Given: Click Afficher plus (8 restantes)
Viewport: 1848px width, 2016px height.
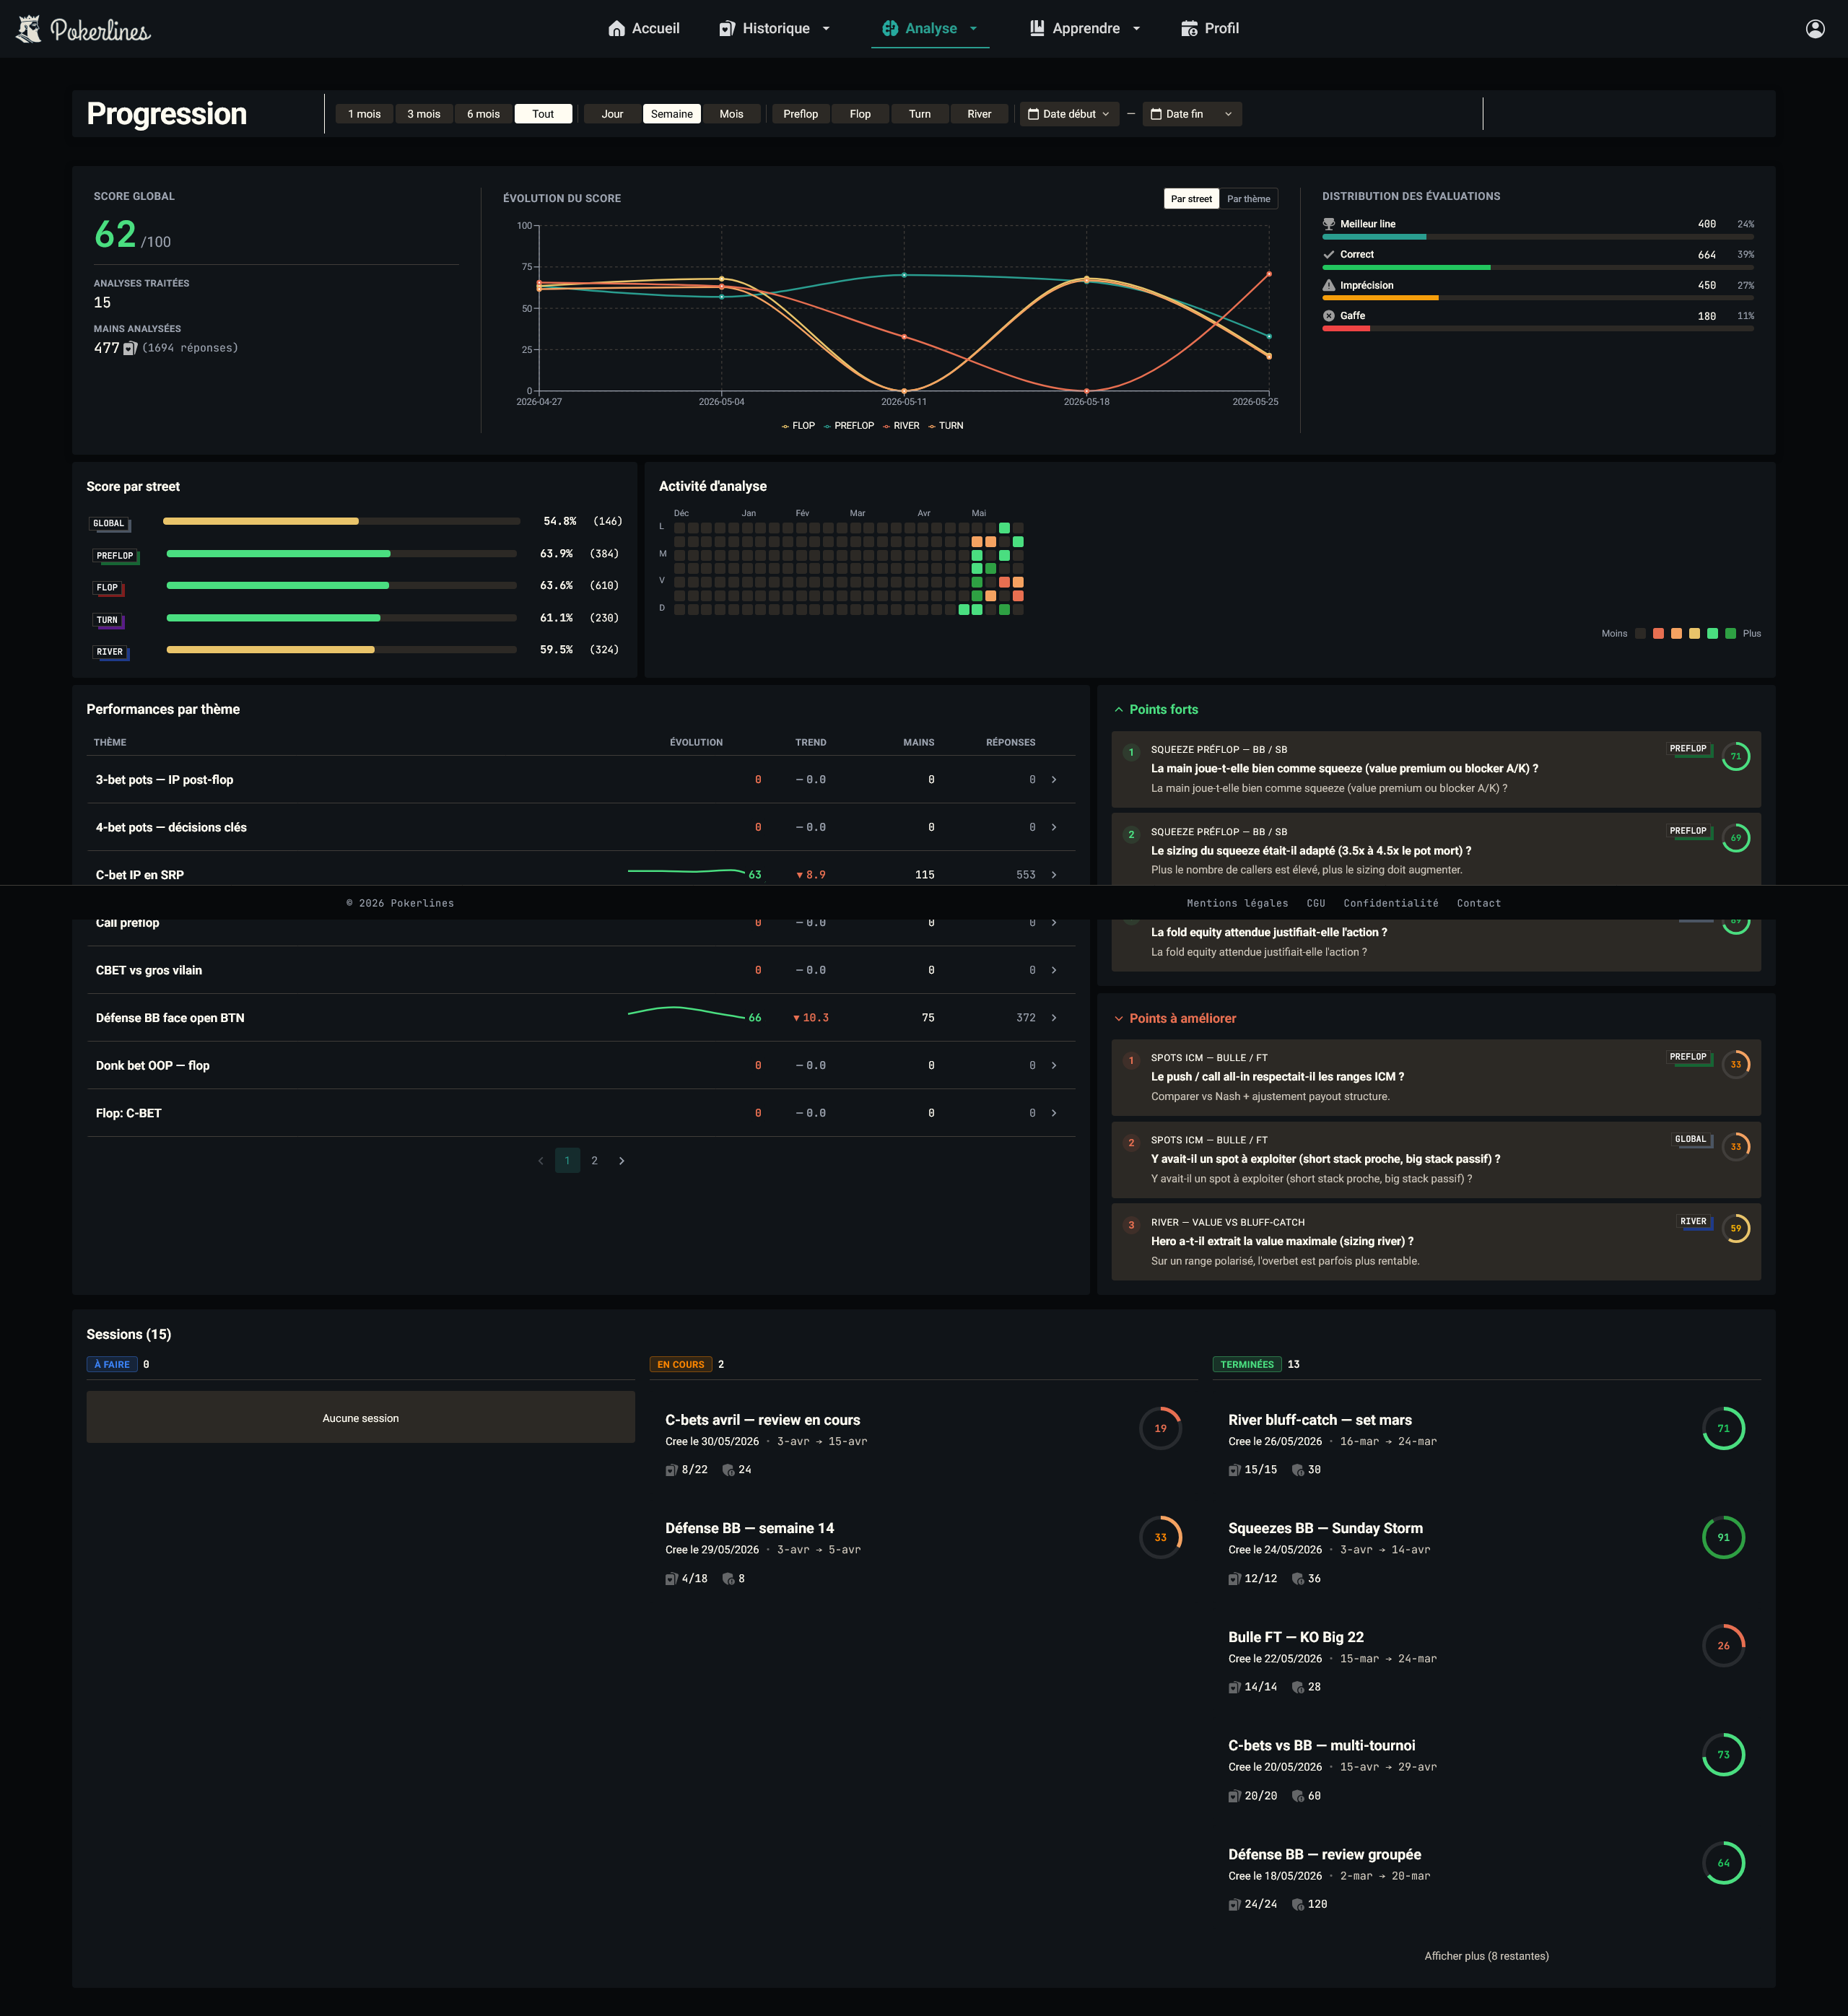Looking at the screenshot, I should [x=1486, y=1956].
